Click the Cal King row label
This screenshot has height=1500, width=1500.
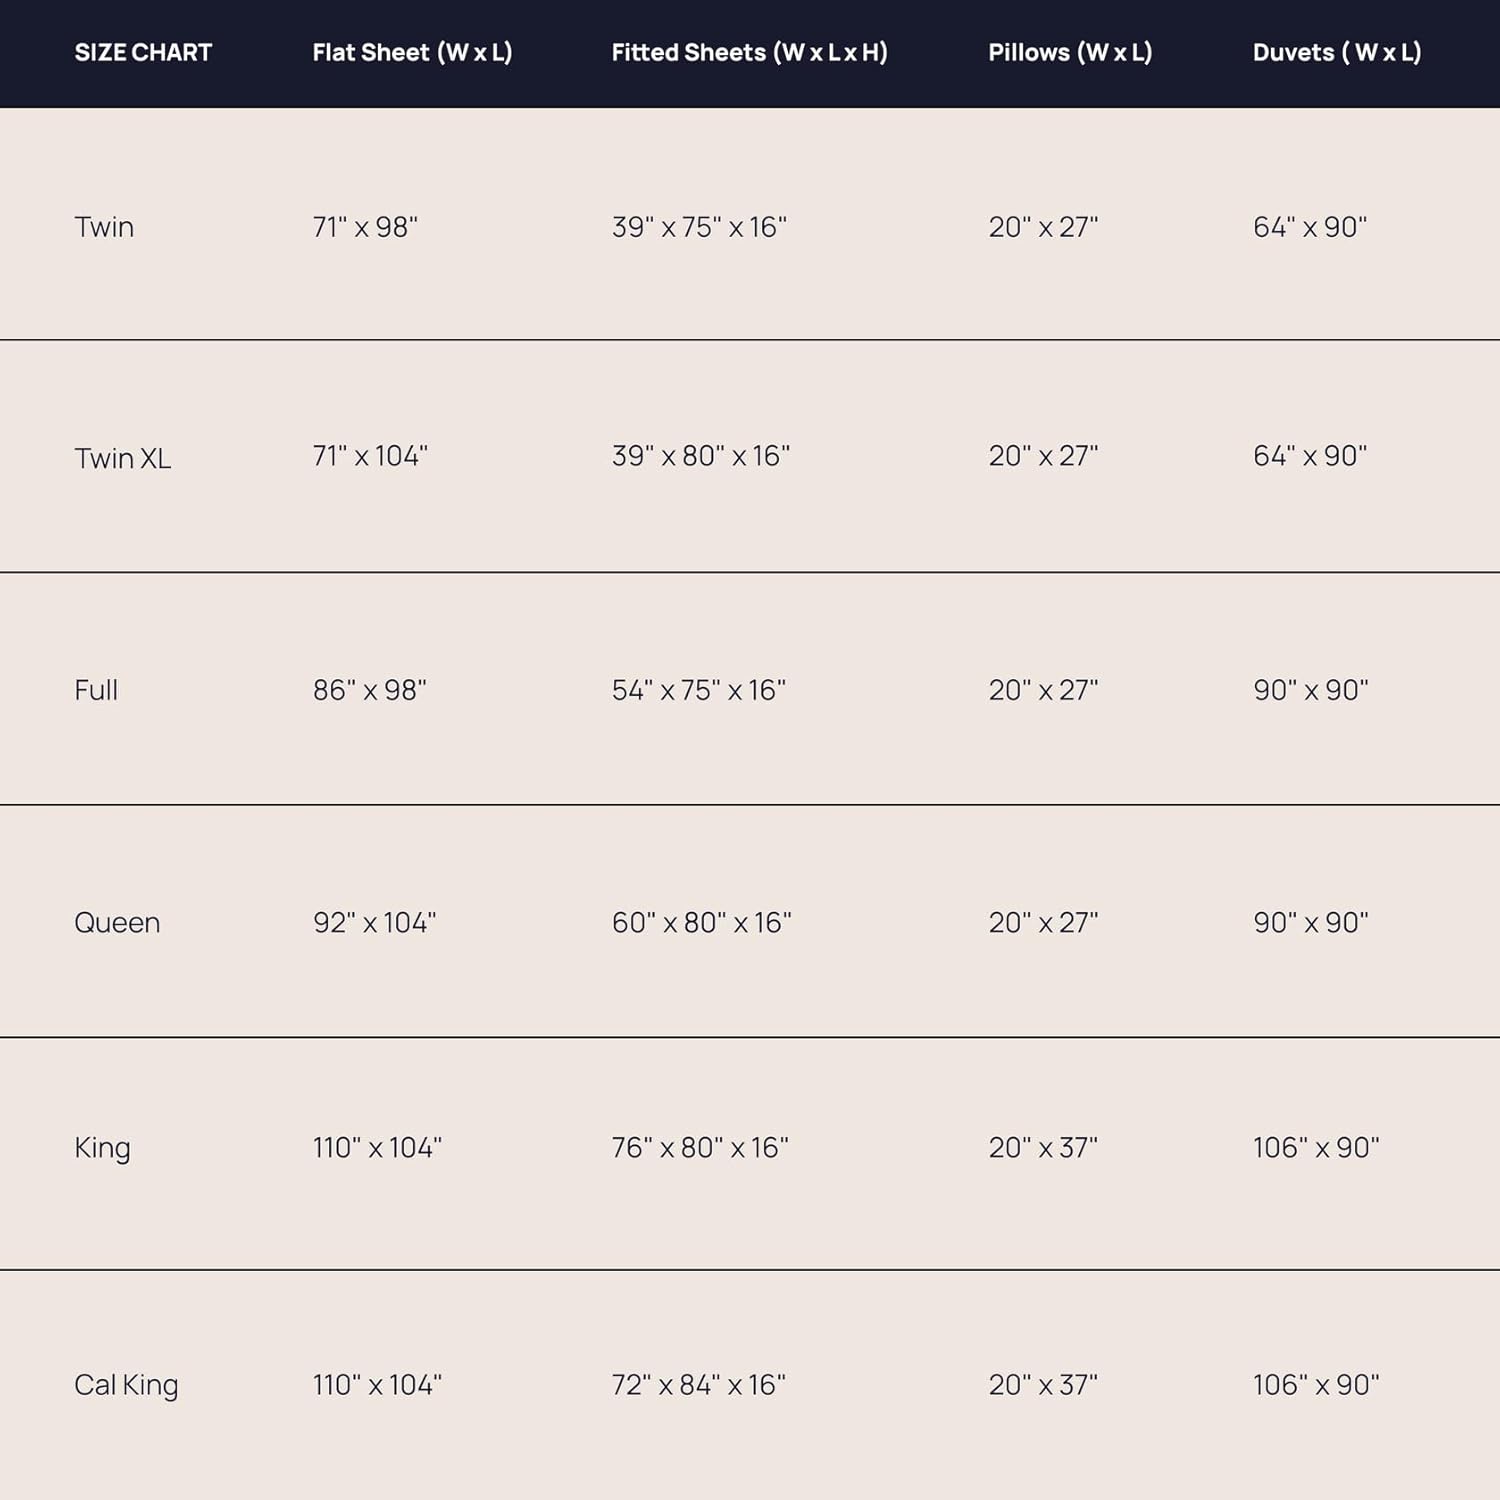click(126, 1385)
